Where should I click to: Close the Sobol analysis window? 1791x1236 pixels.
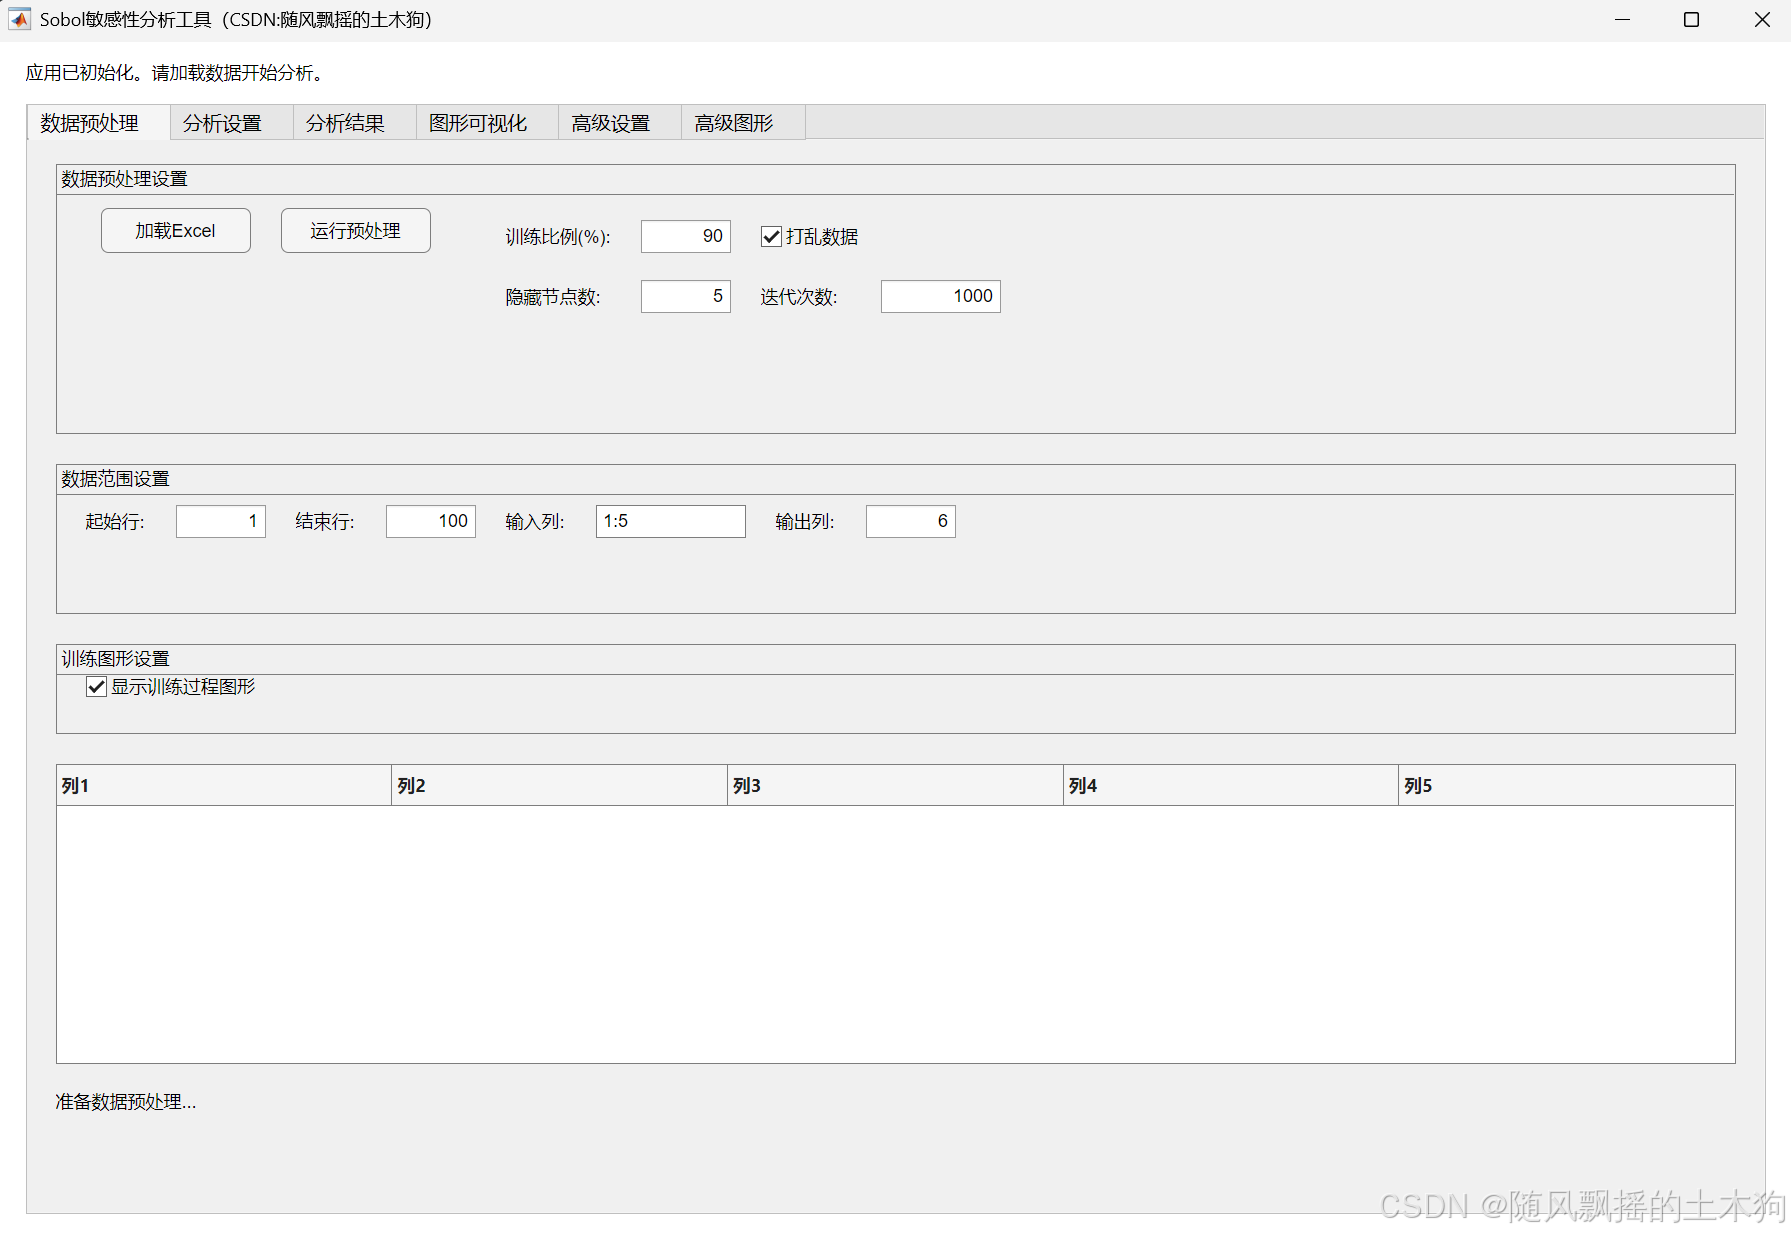pos(1762,20)
